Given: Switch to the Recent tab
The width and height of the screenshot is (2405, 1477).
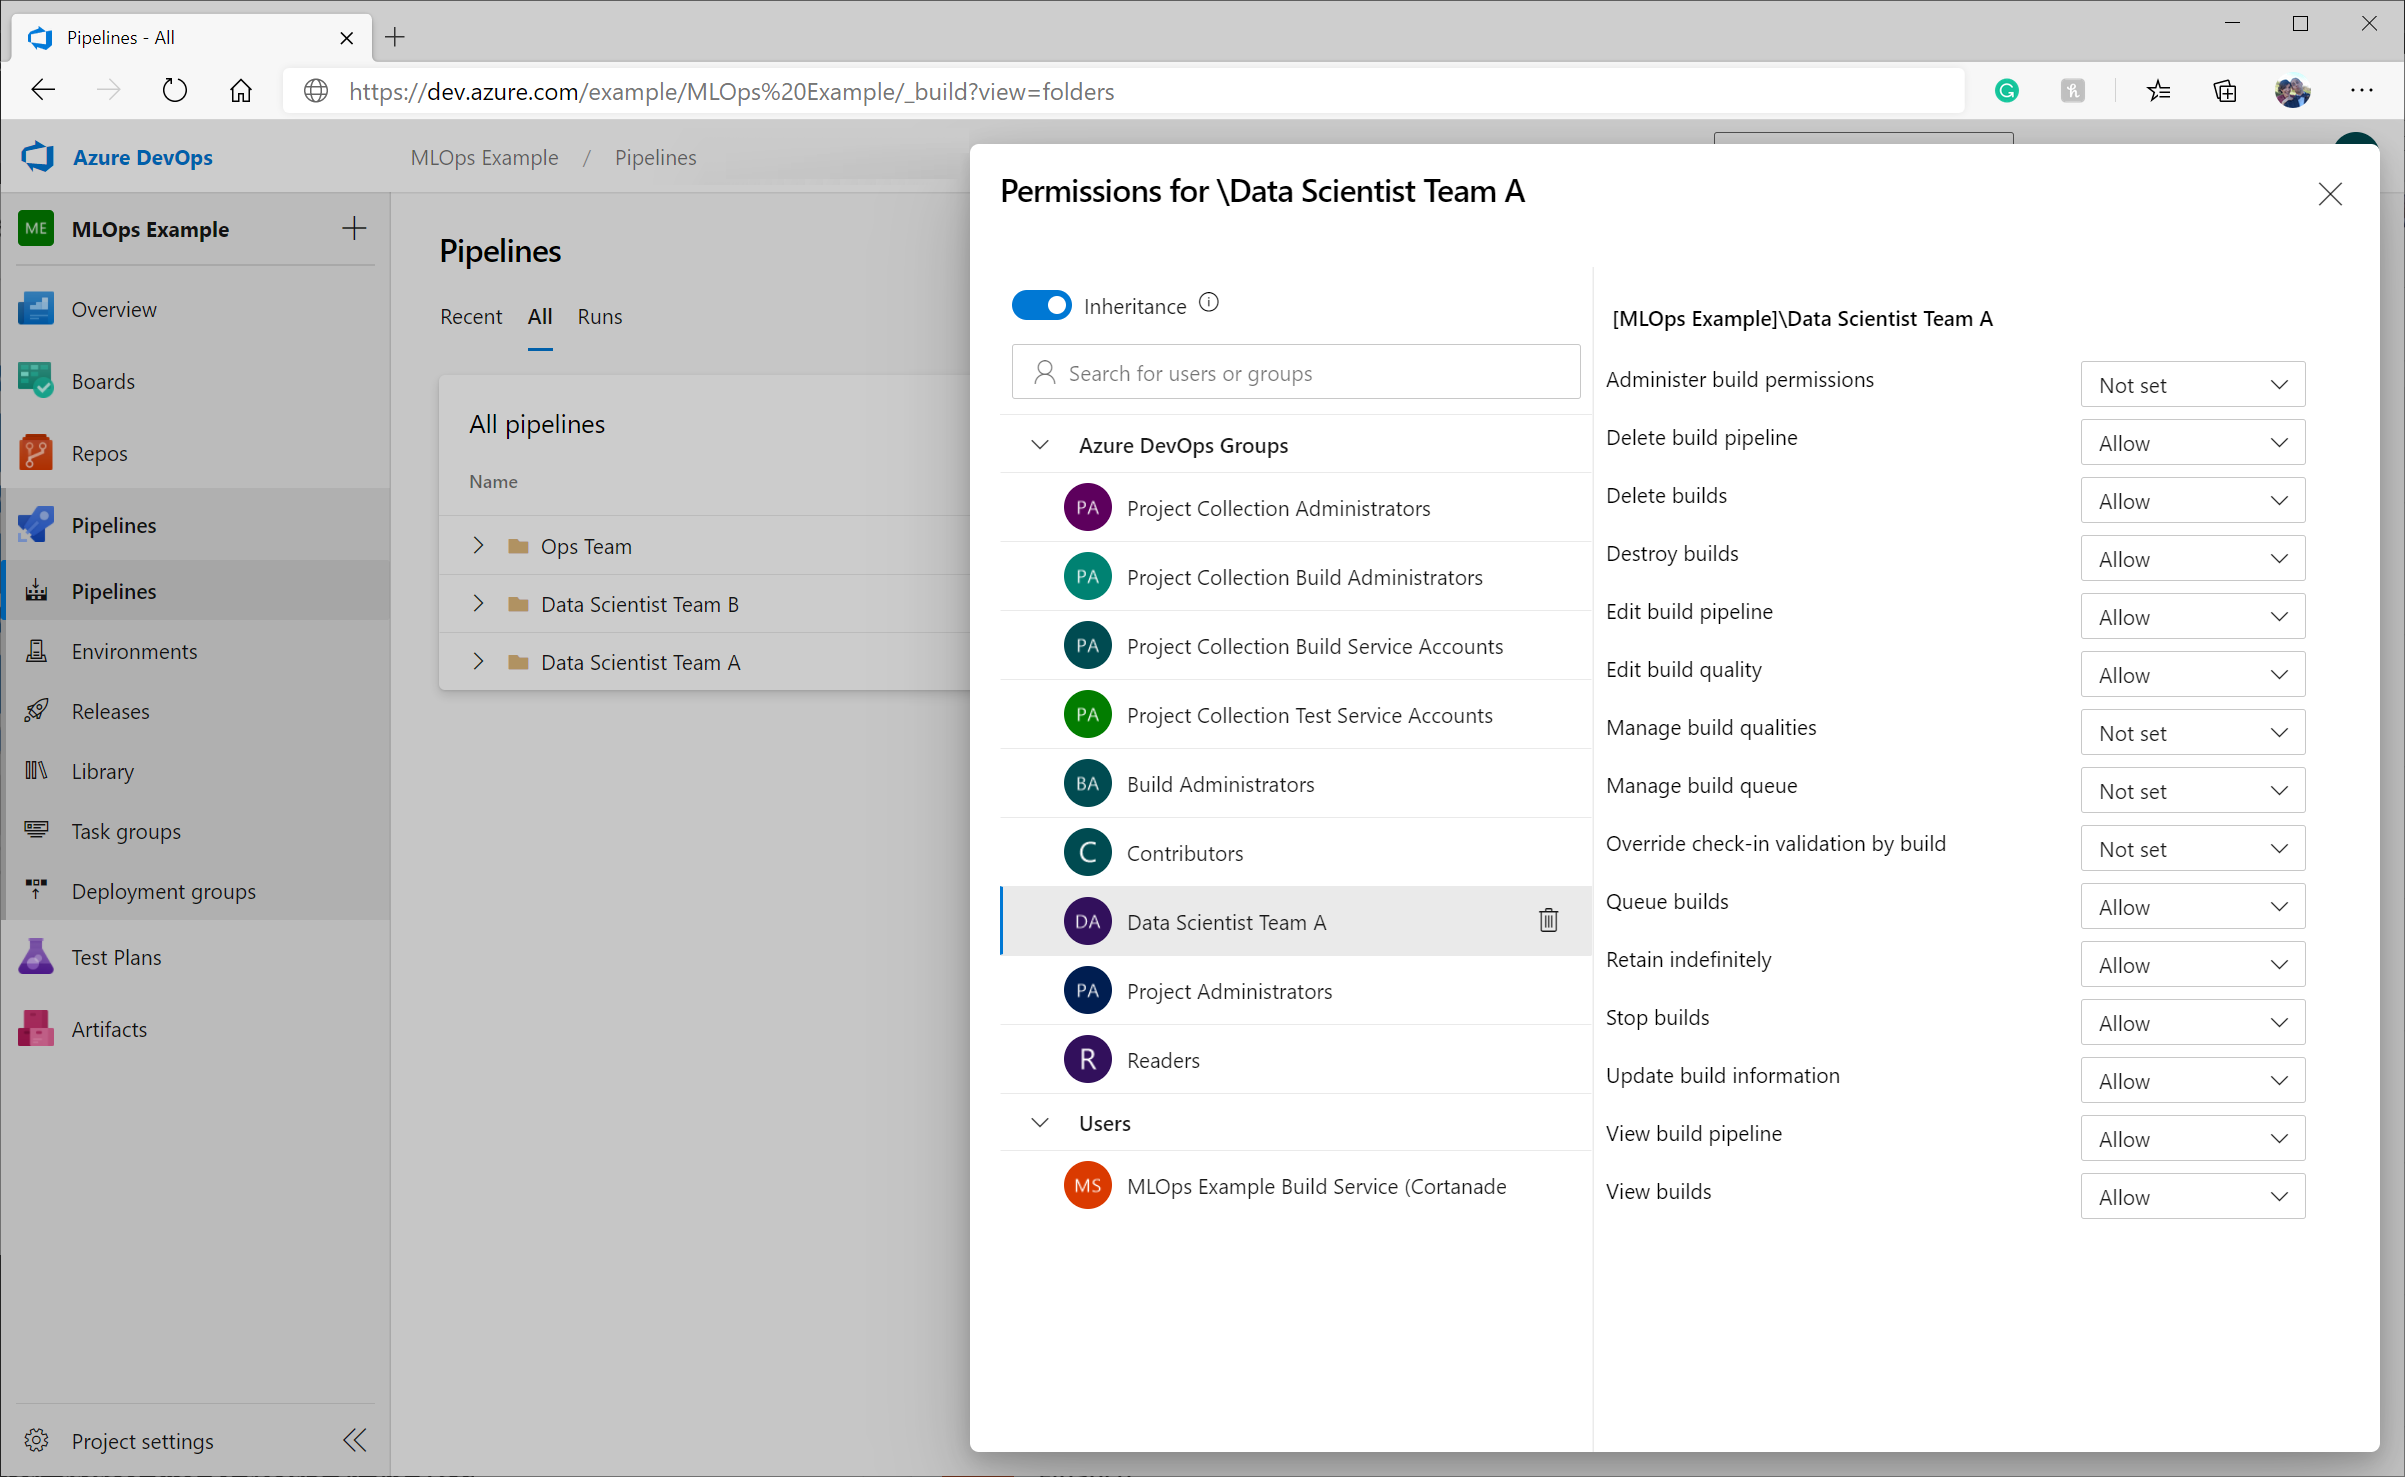Looking at the screenshot, I should pyautogui.click(x=471, y=316).
